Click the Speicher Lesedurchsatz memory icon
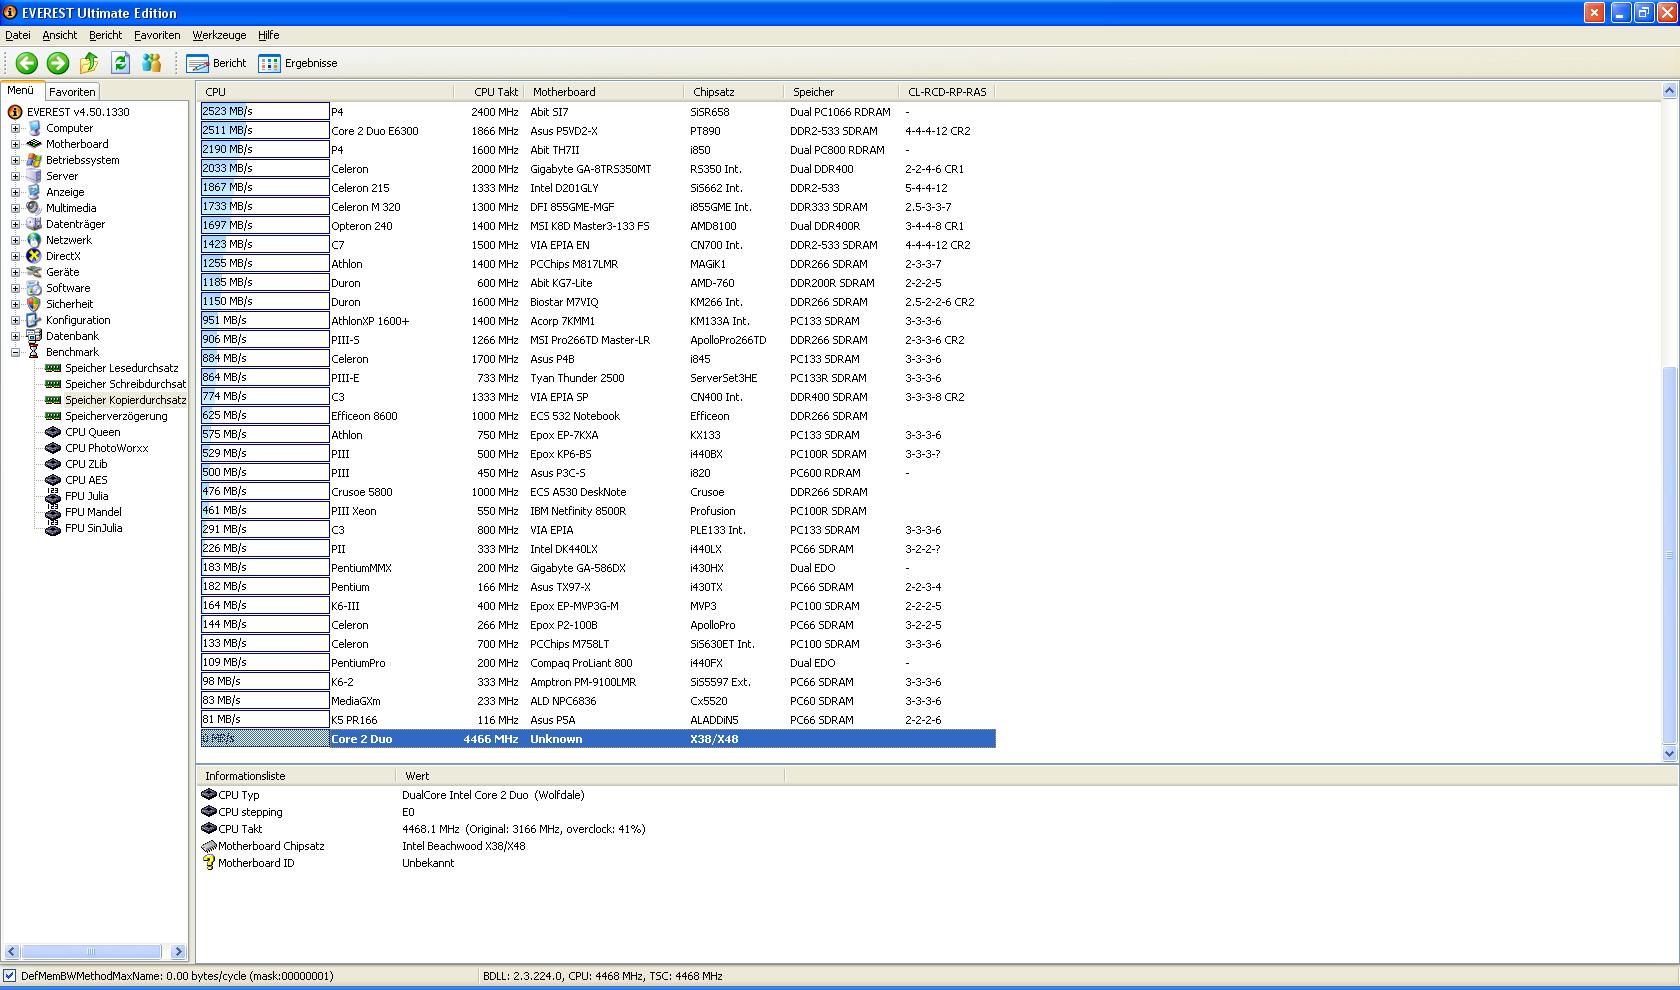The height and width of the screenshot is (990, 1680). pos(53,368)
